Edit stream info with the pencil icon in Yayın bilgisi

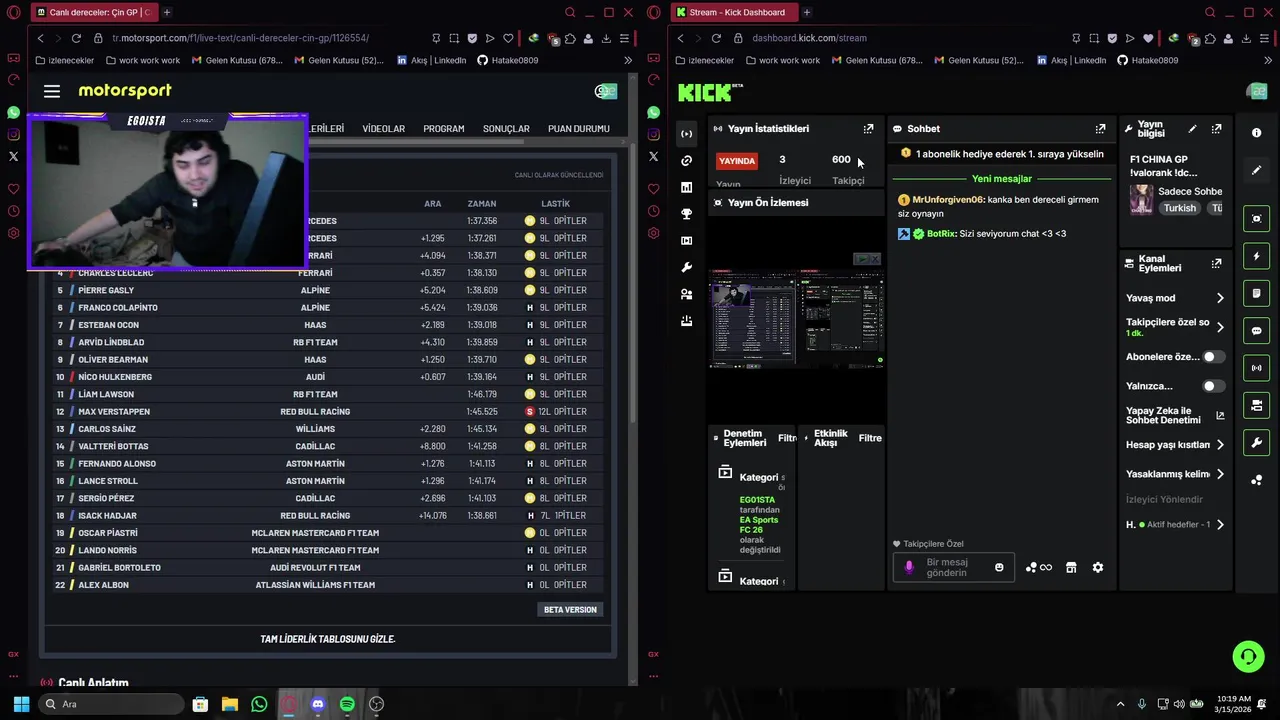click(1192, 129)
